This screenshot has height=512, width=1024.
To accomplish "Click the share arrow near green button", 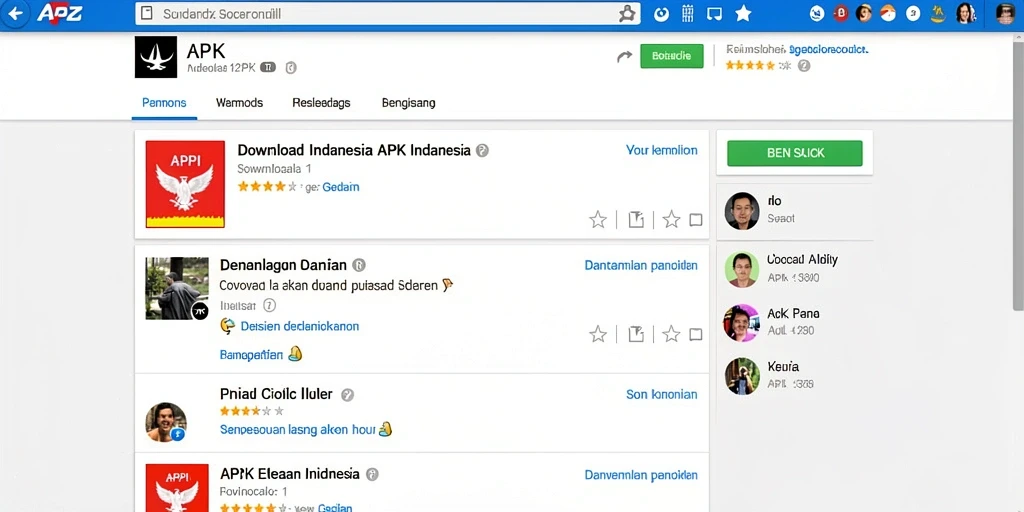I will pos(624,57).
